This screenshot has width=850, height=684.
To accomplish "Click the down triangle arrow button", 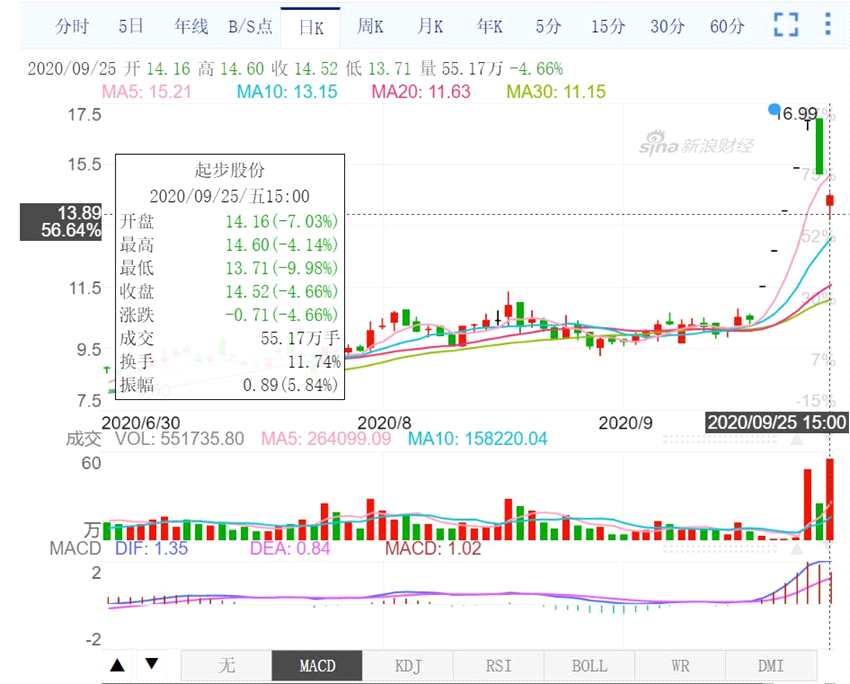I will tap(152, 663).
